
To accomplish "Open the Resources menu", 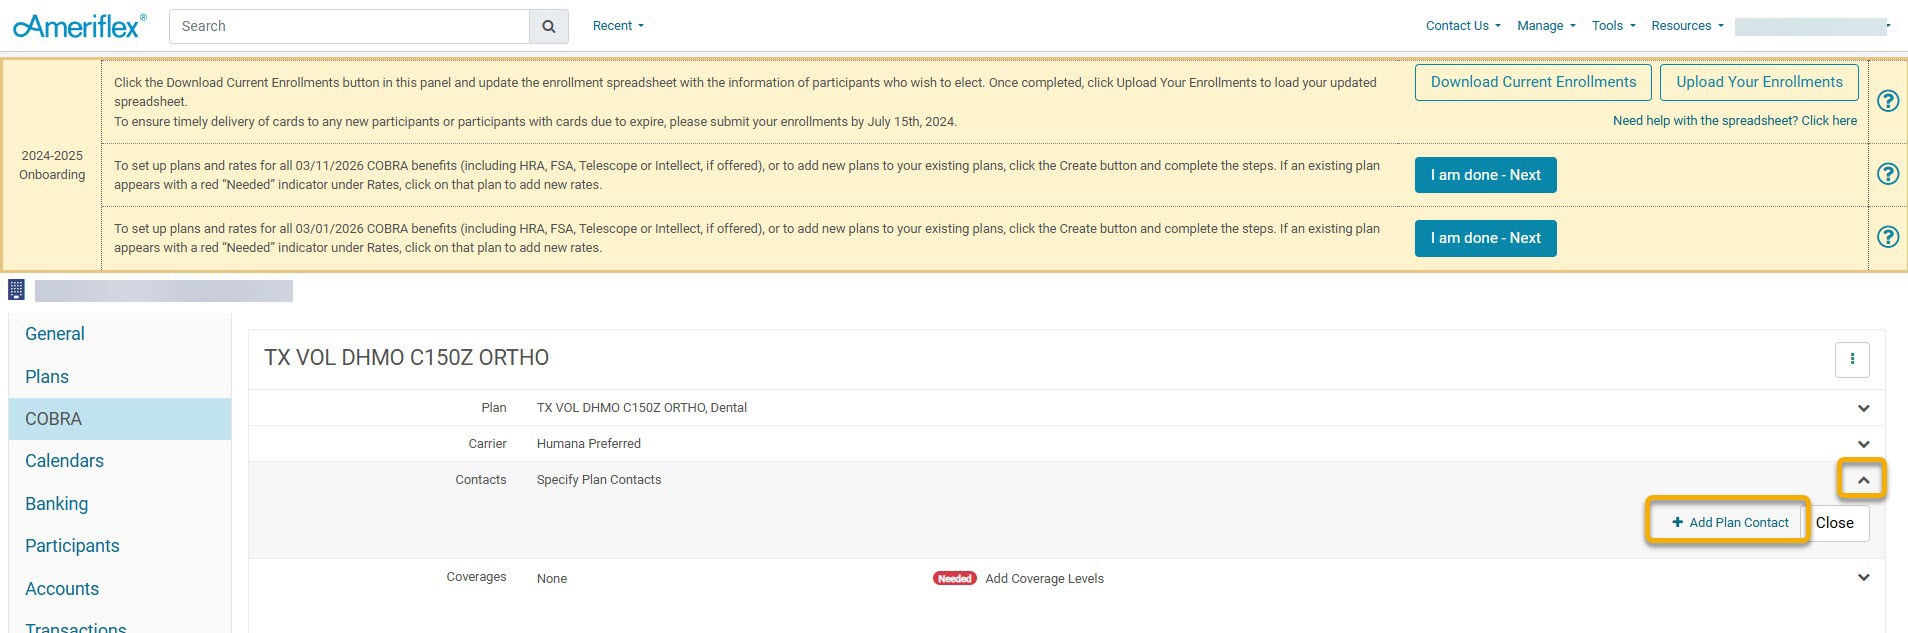I will [1687, 26].
